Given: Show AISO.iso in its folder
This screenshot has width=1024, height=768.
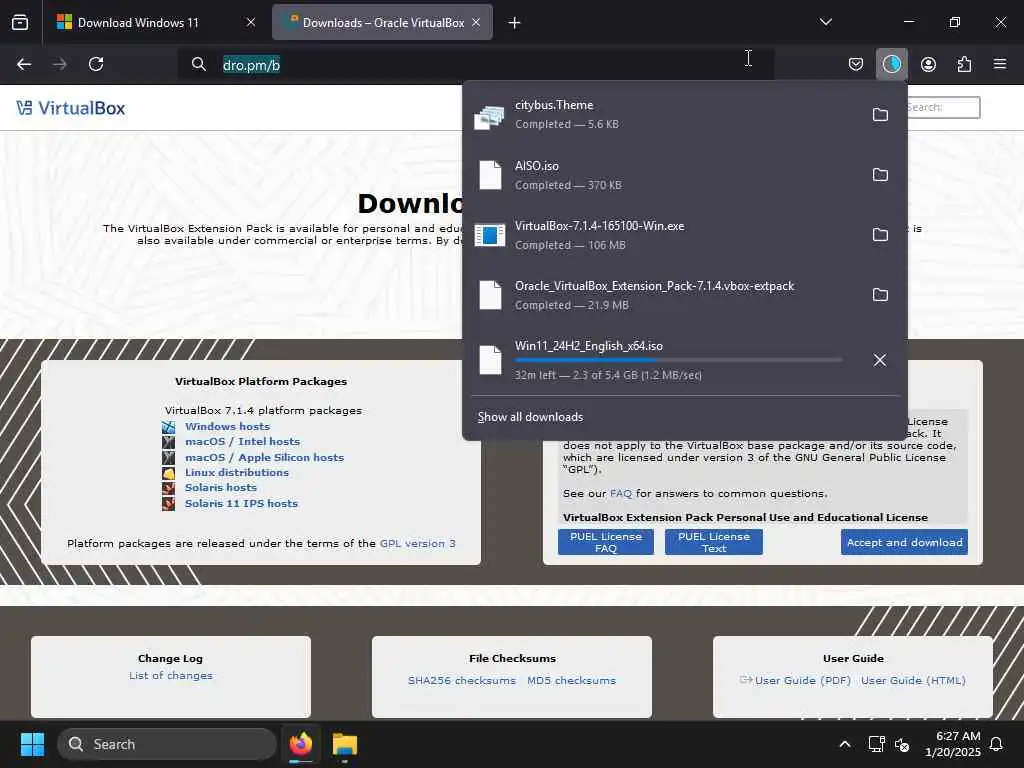Looking at the screenshot, I should point(880,174).
